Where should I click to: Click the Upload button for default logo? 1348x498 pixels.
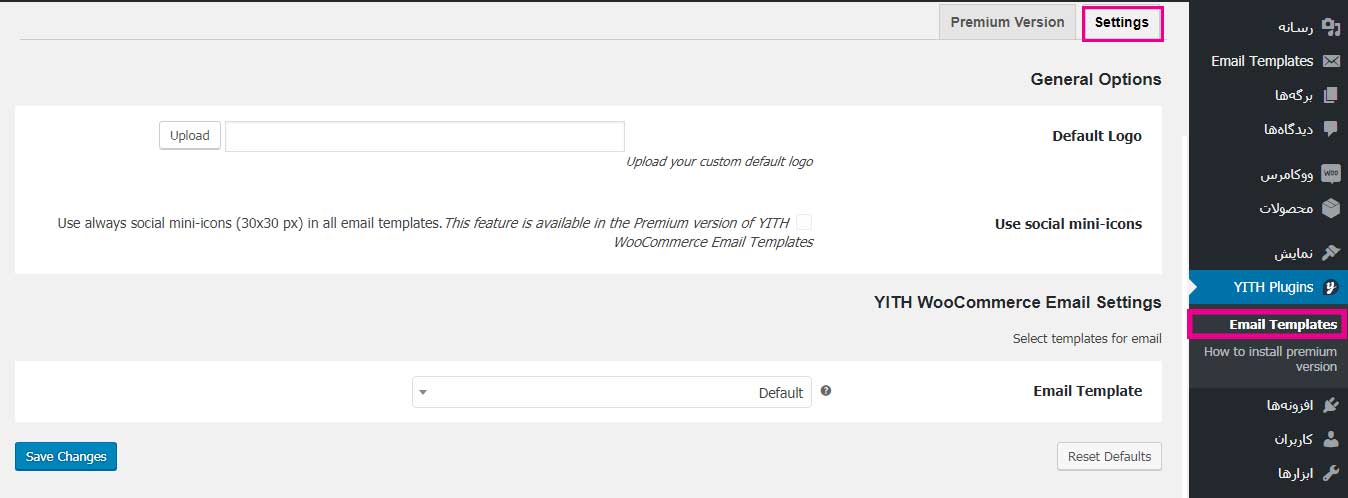coord(190,136)
